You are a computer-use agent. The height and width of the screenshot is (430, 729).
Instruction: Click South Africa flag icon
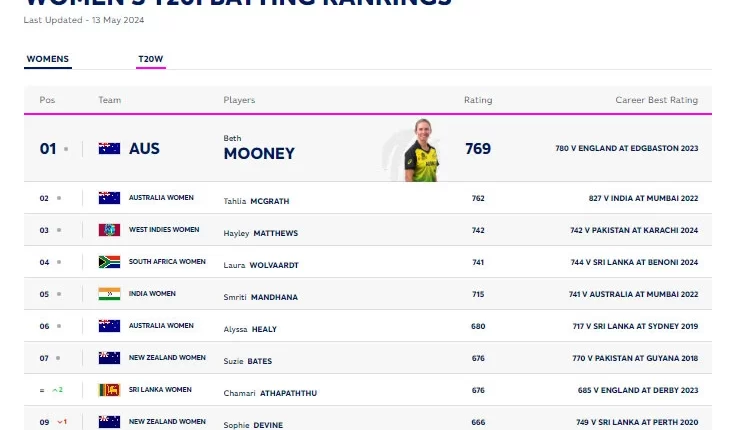[109, 262]
